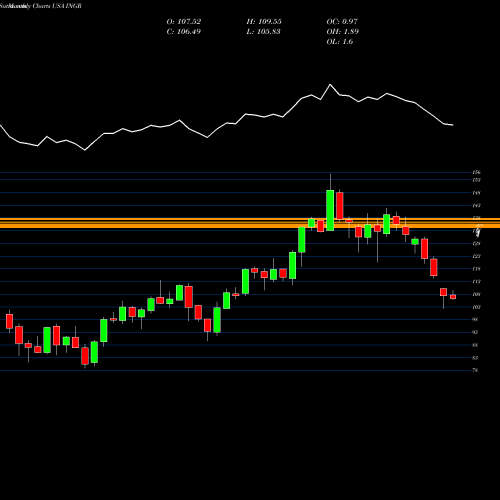
Task: Click the 113 price axis label
Action: pos(476,282)
